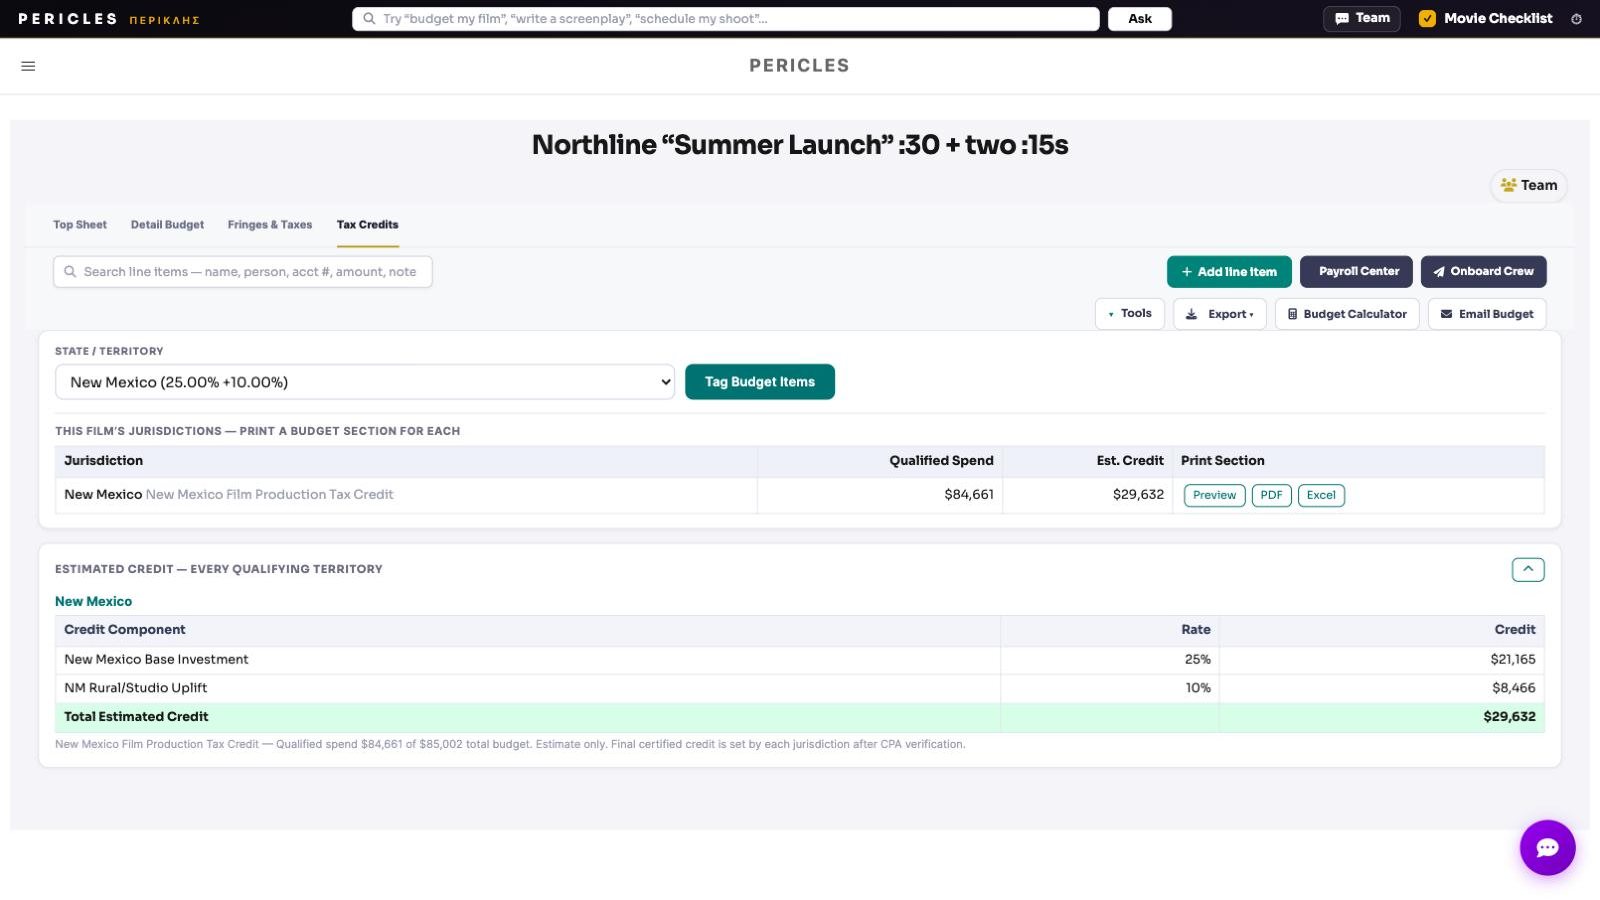
Task: Select the NM Rural/Studio Uplift row
Action: point(800,688)
